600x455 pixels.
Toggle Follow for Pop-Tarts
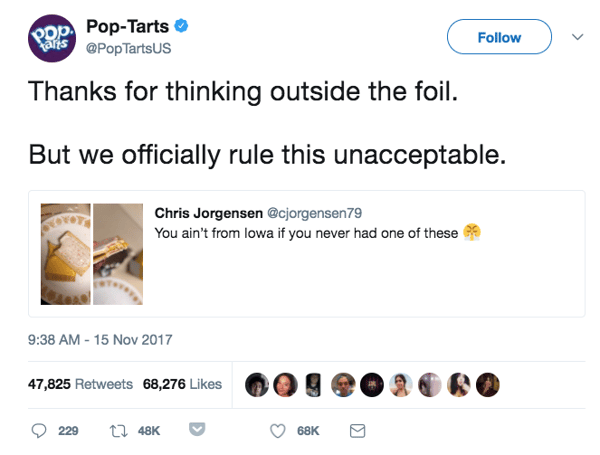pos(499,37)
